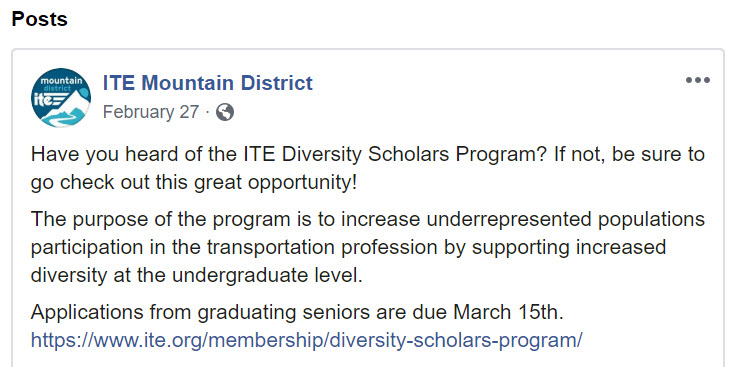Click 'mountain district' text inside round logo

tap(61, 83)
